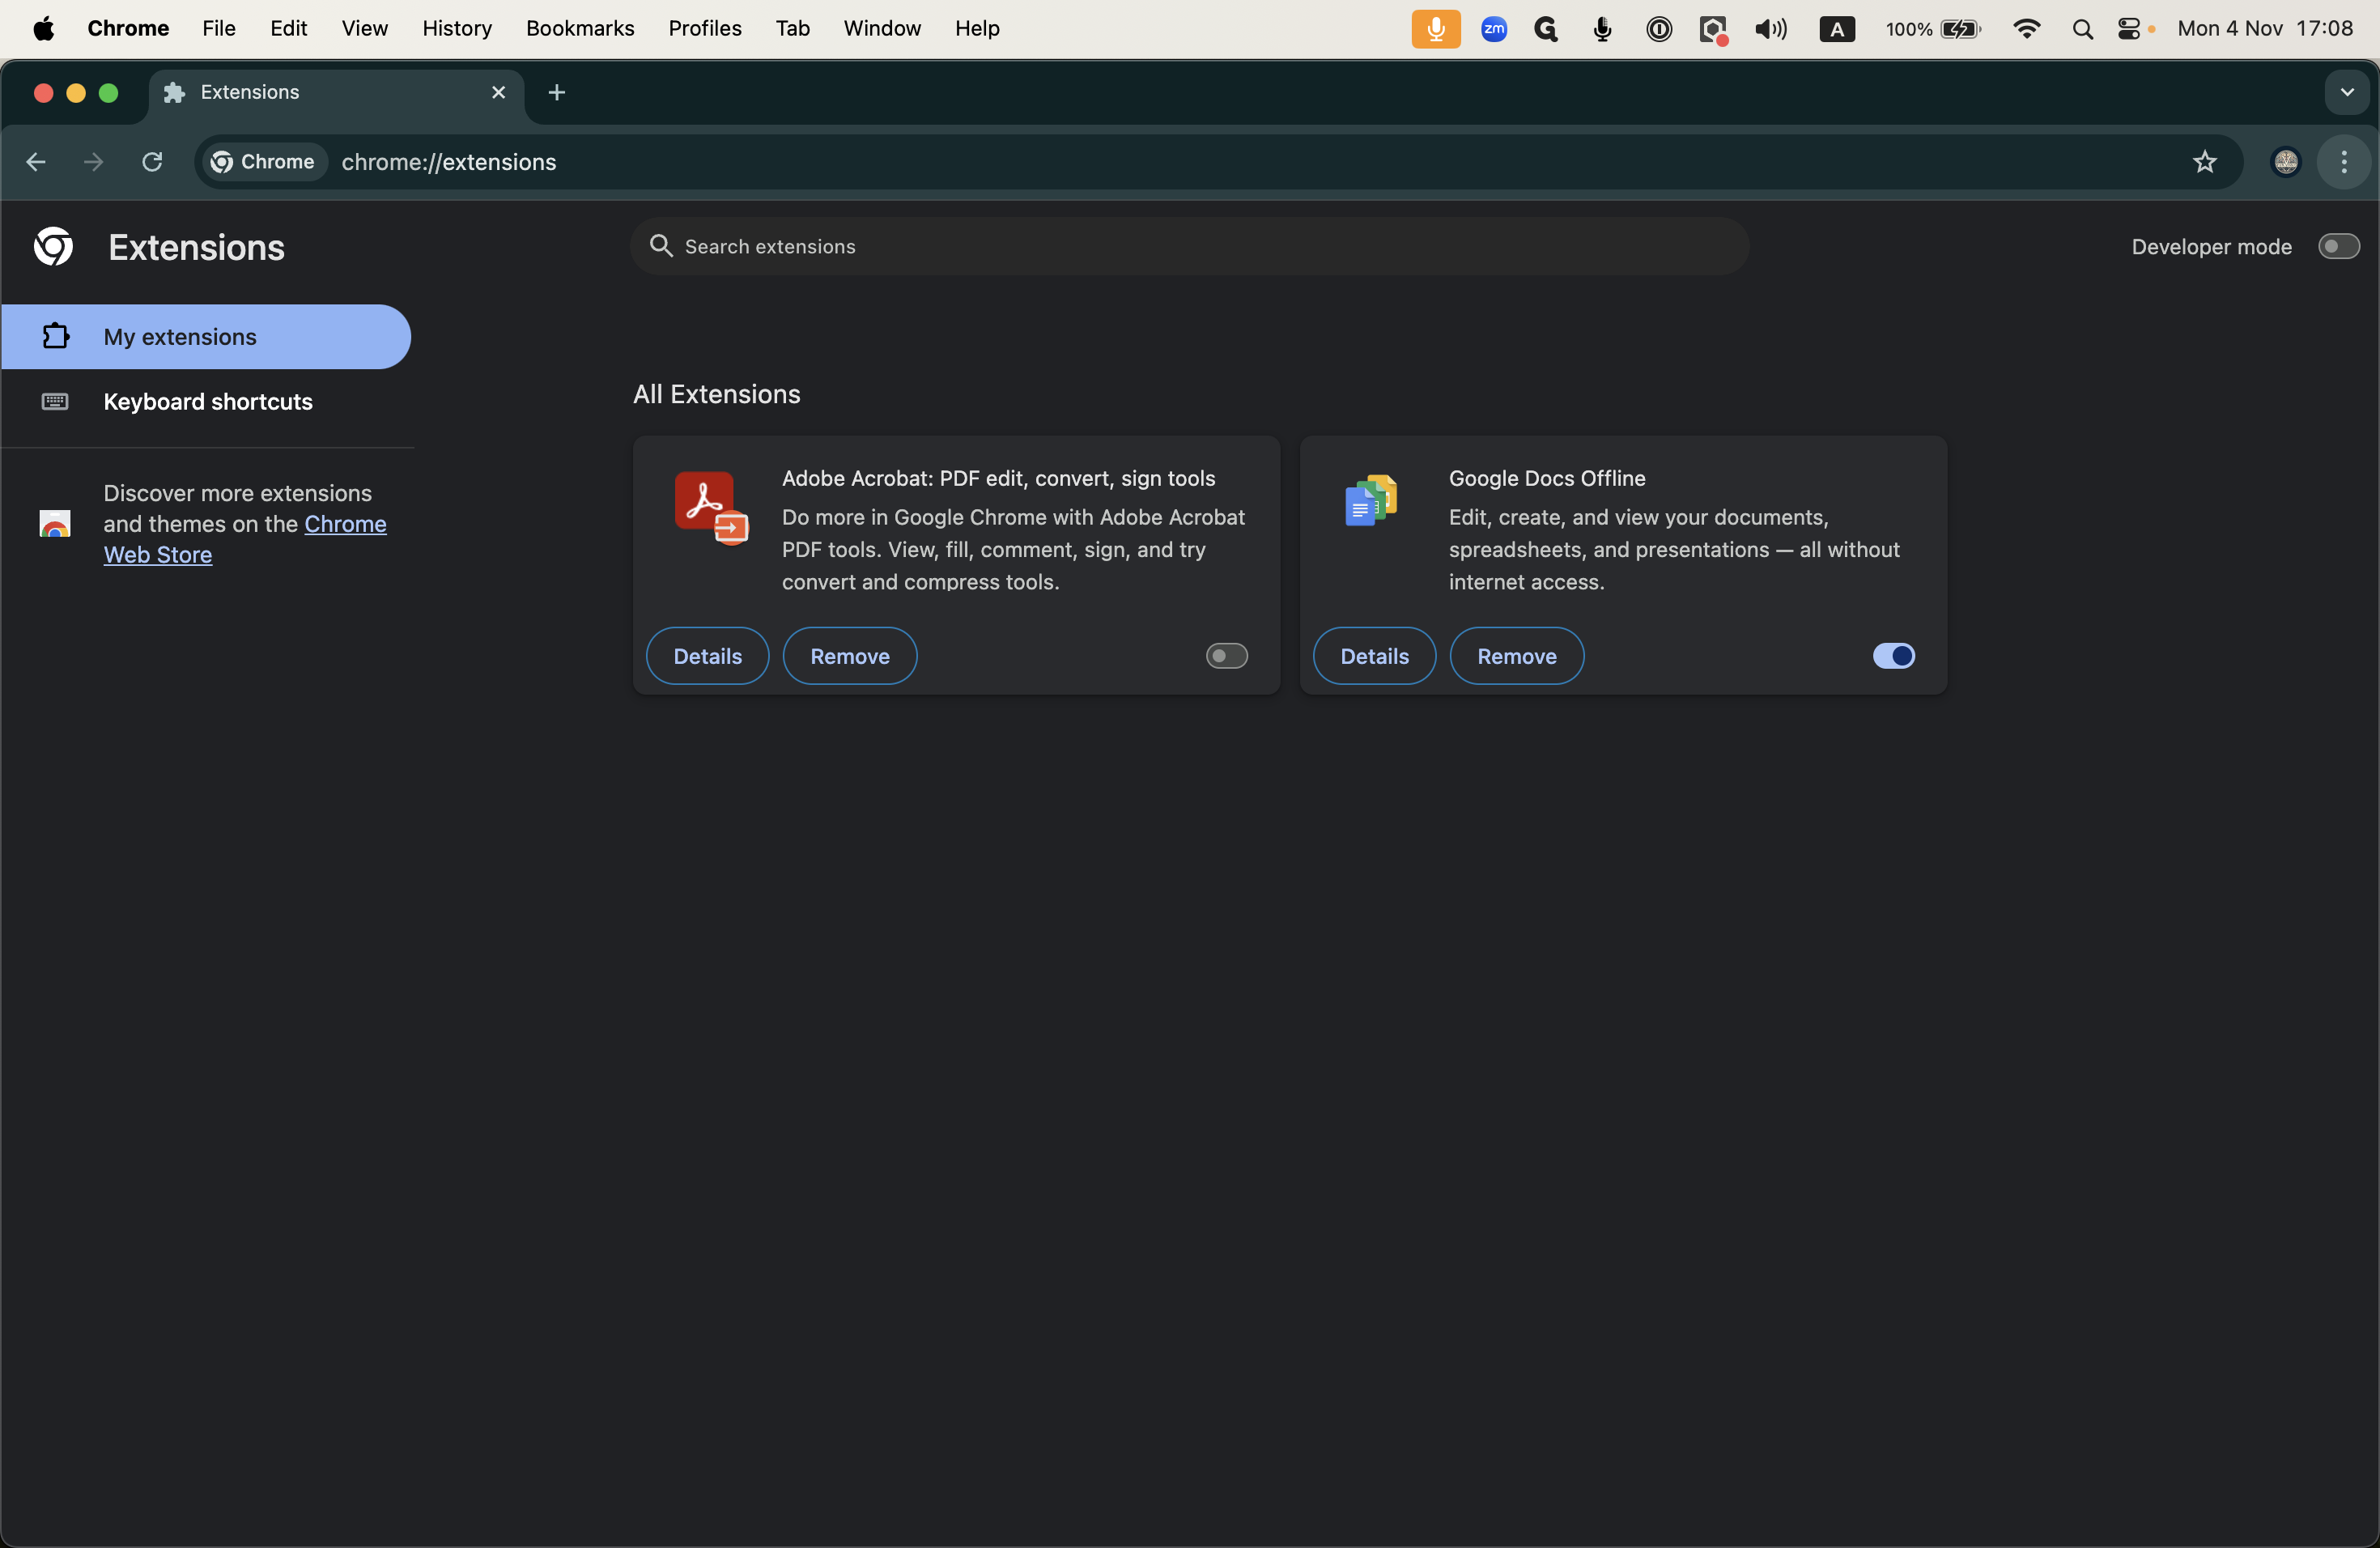Open Chrome three-dot menu

pyautogui.click(x=2344, y=162)
